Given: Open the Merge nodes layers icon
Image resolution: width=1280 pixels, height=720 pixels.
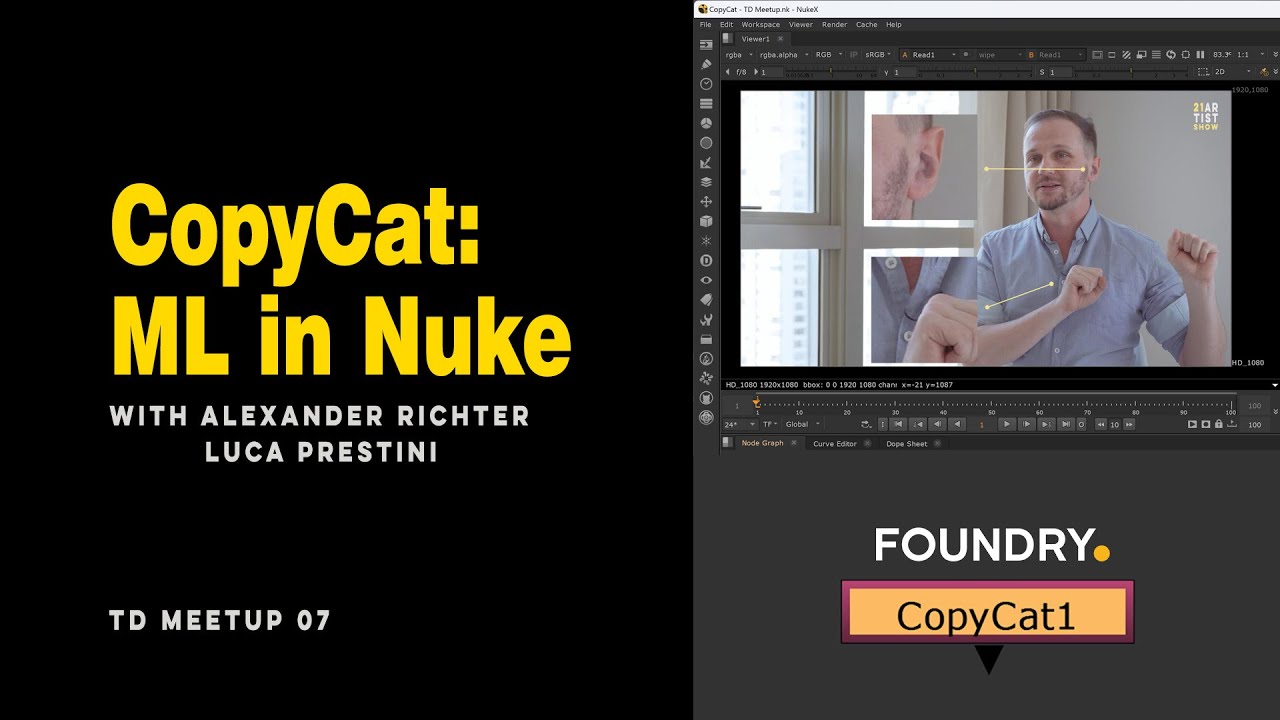Looking at the screenshot, I should tap(706, 182).
